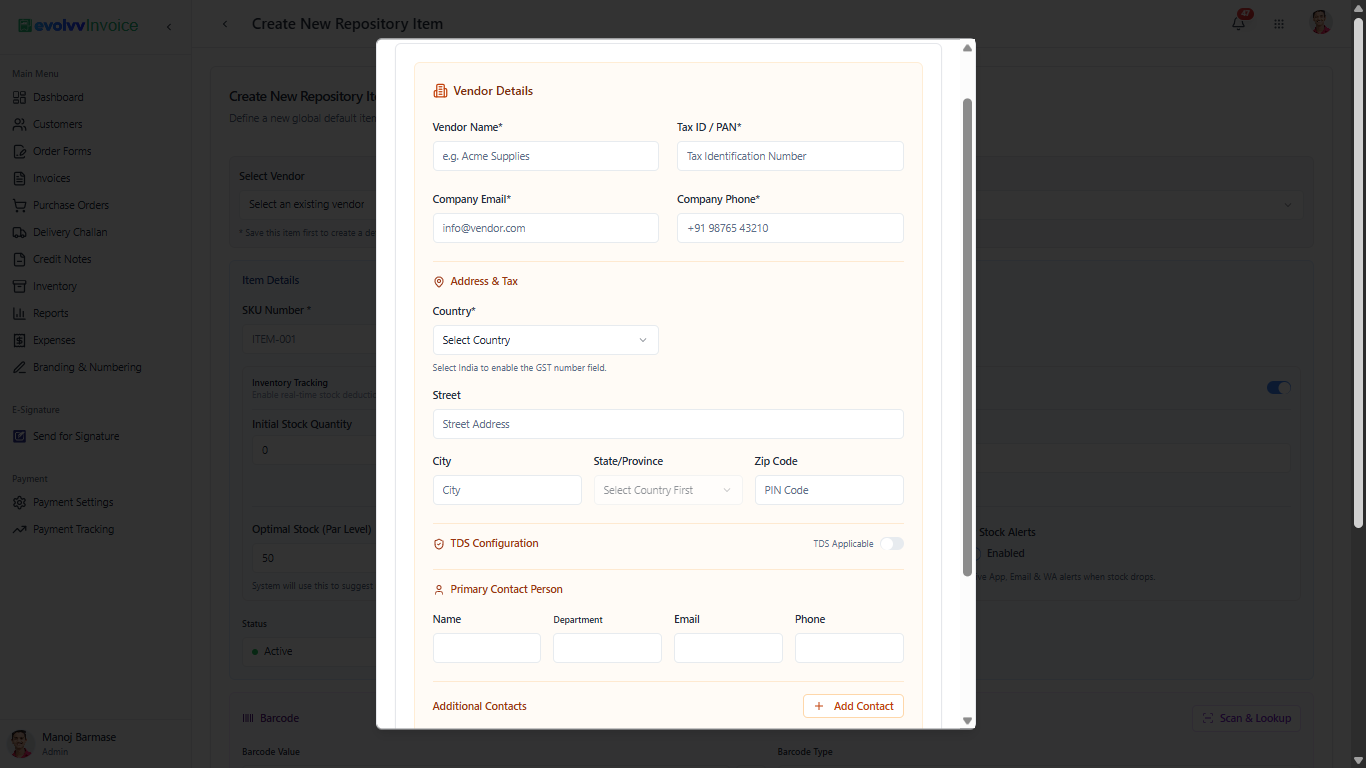Click the contact Phone field
The height and width of the screenshot is (768, 1366).
pyautogui.click(x=849, y=648)
